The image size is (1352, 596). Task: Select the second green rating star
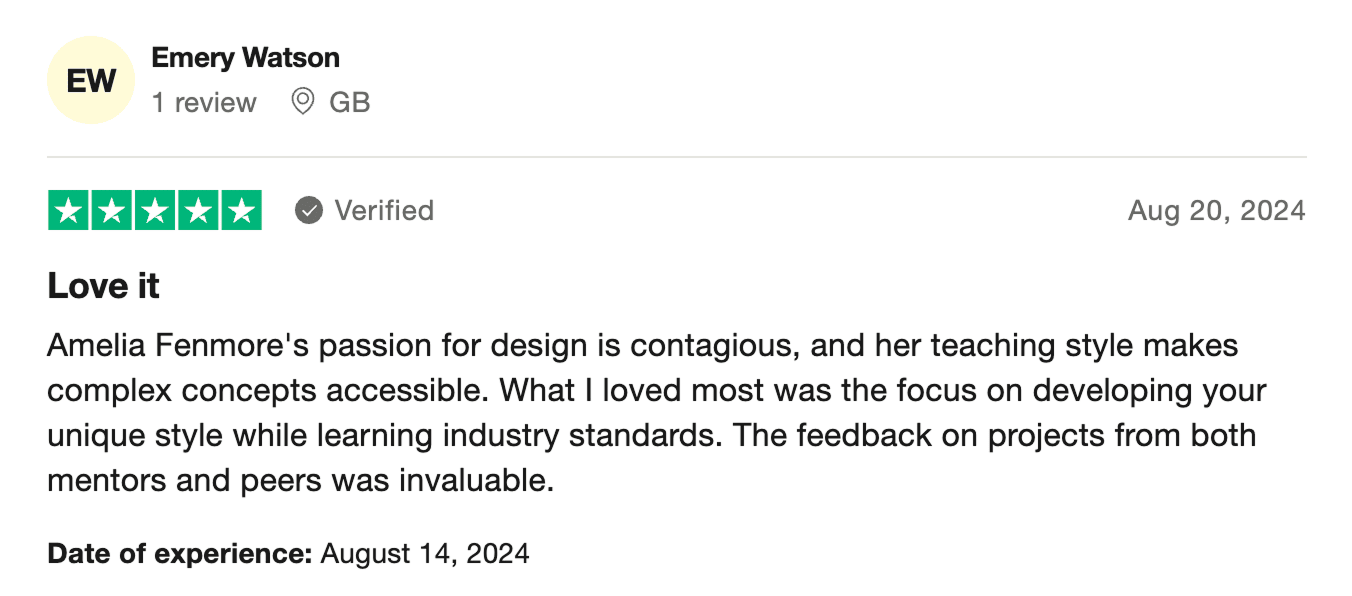pyautogui.click(x=112, y=210)
